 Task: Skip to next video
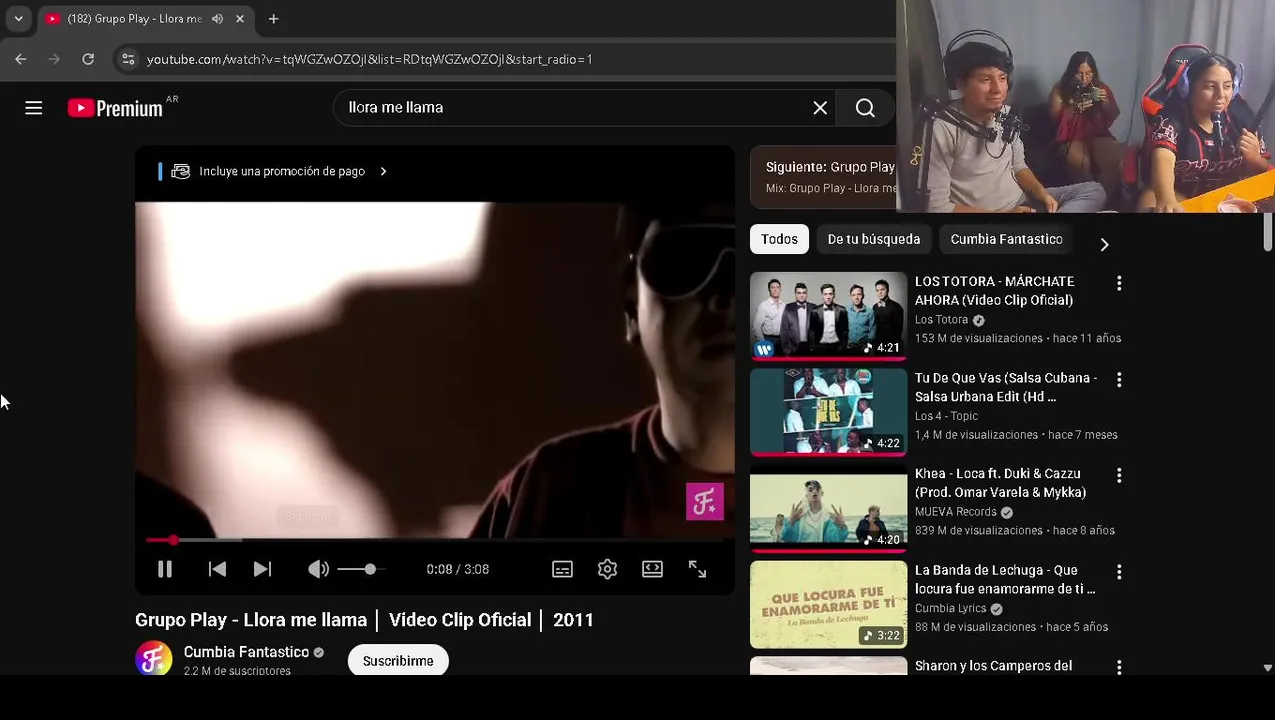click(x=262, y=569)
